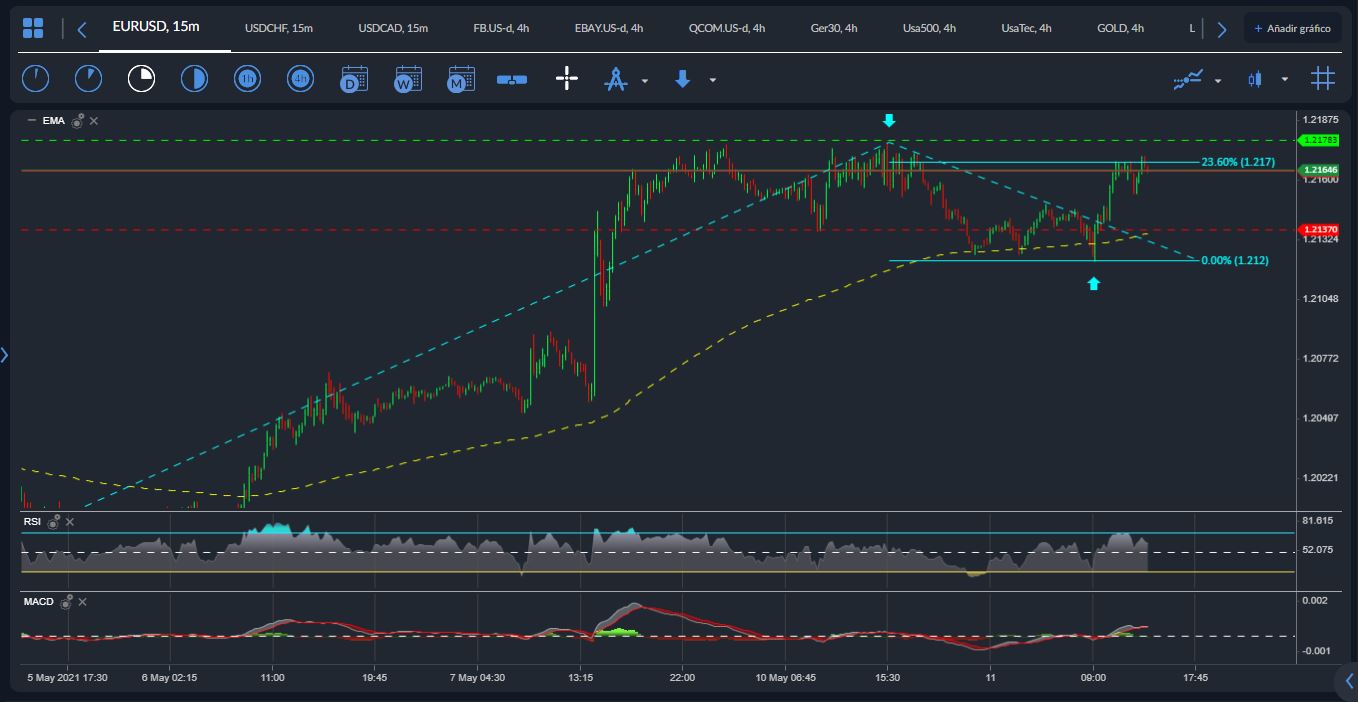This screenshot has height=702, width=1358.
Task: Click the green 1.21783 price label
Action: tap(1317, 140)
